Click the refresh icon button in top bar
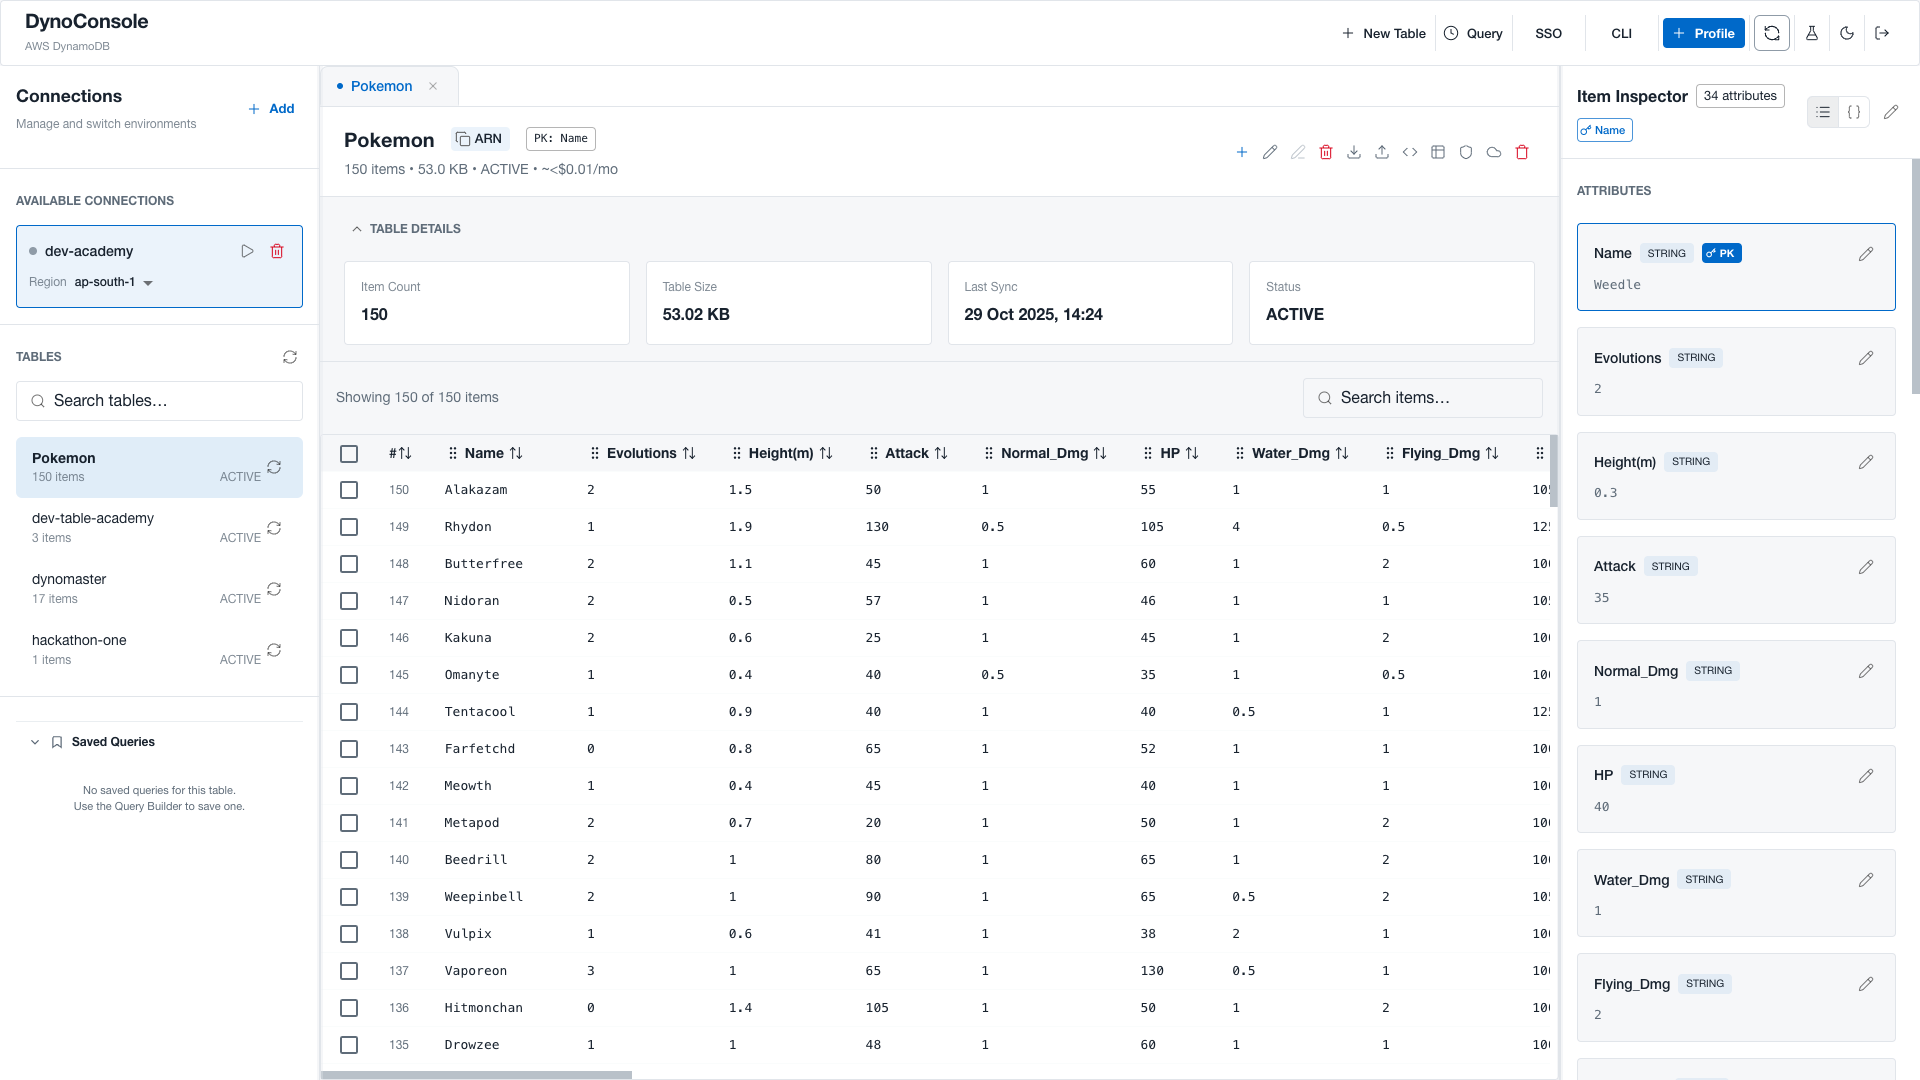Image resolution: width=1920 pixels, height=1080 pixels. [x=1772, y=33]
